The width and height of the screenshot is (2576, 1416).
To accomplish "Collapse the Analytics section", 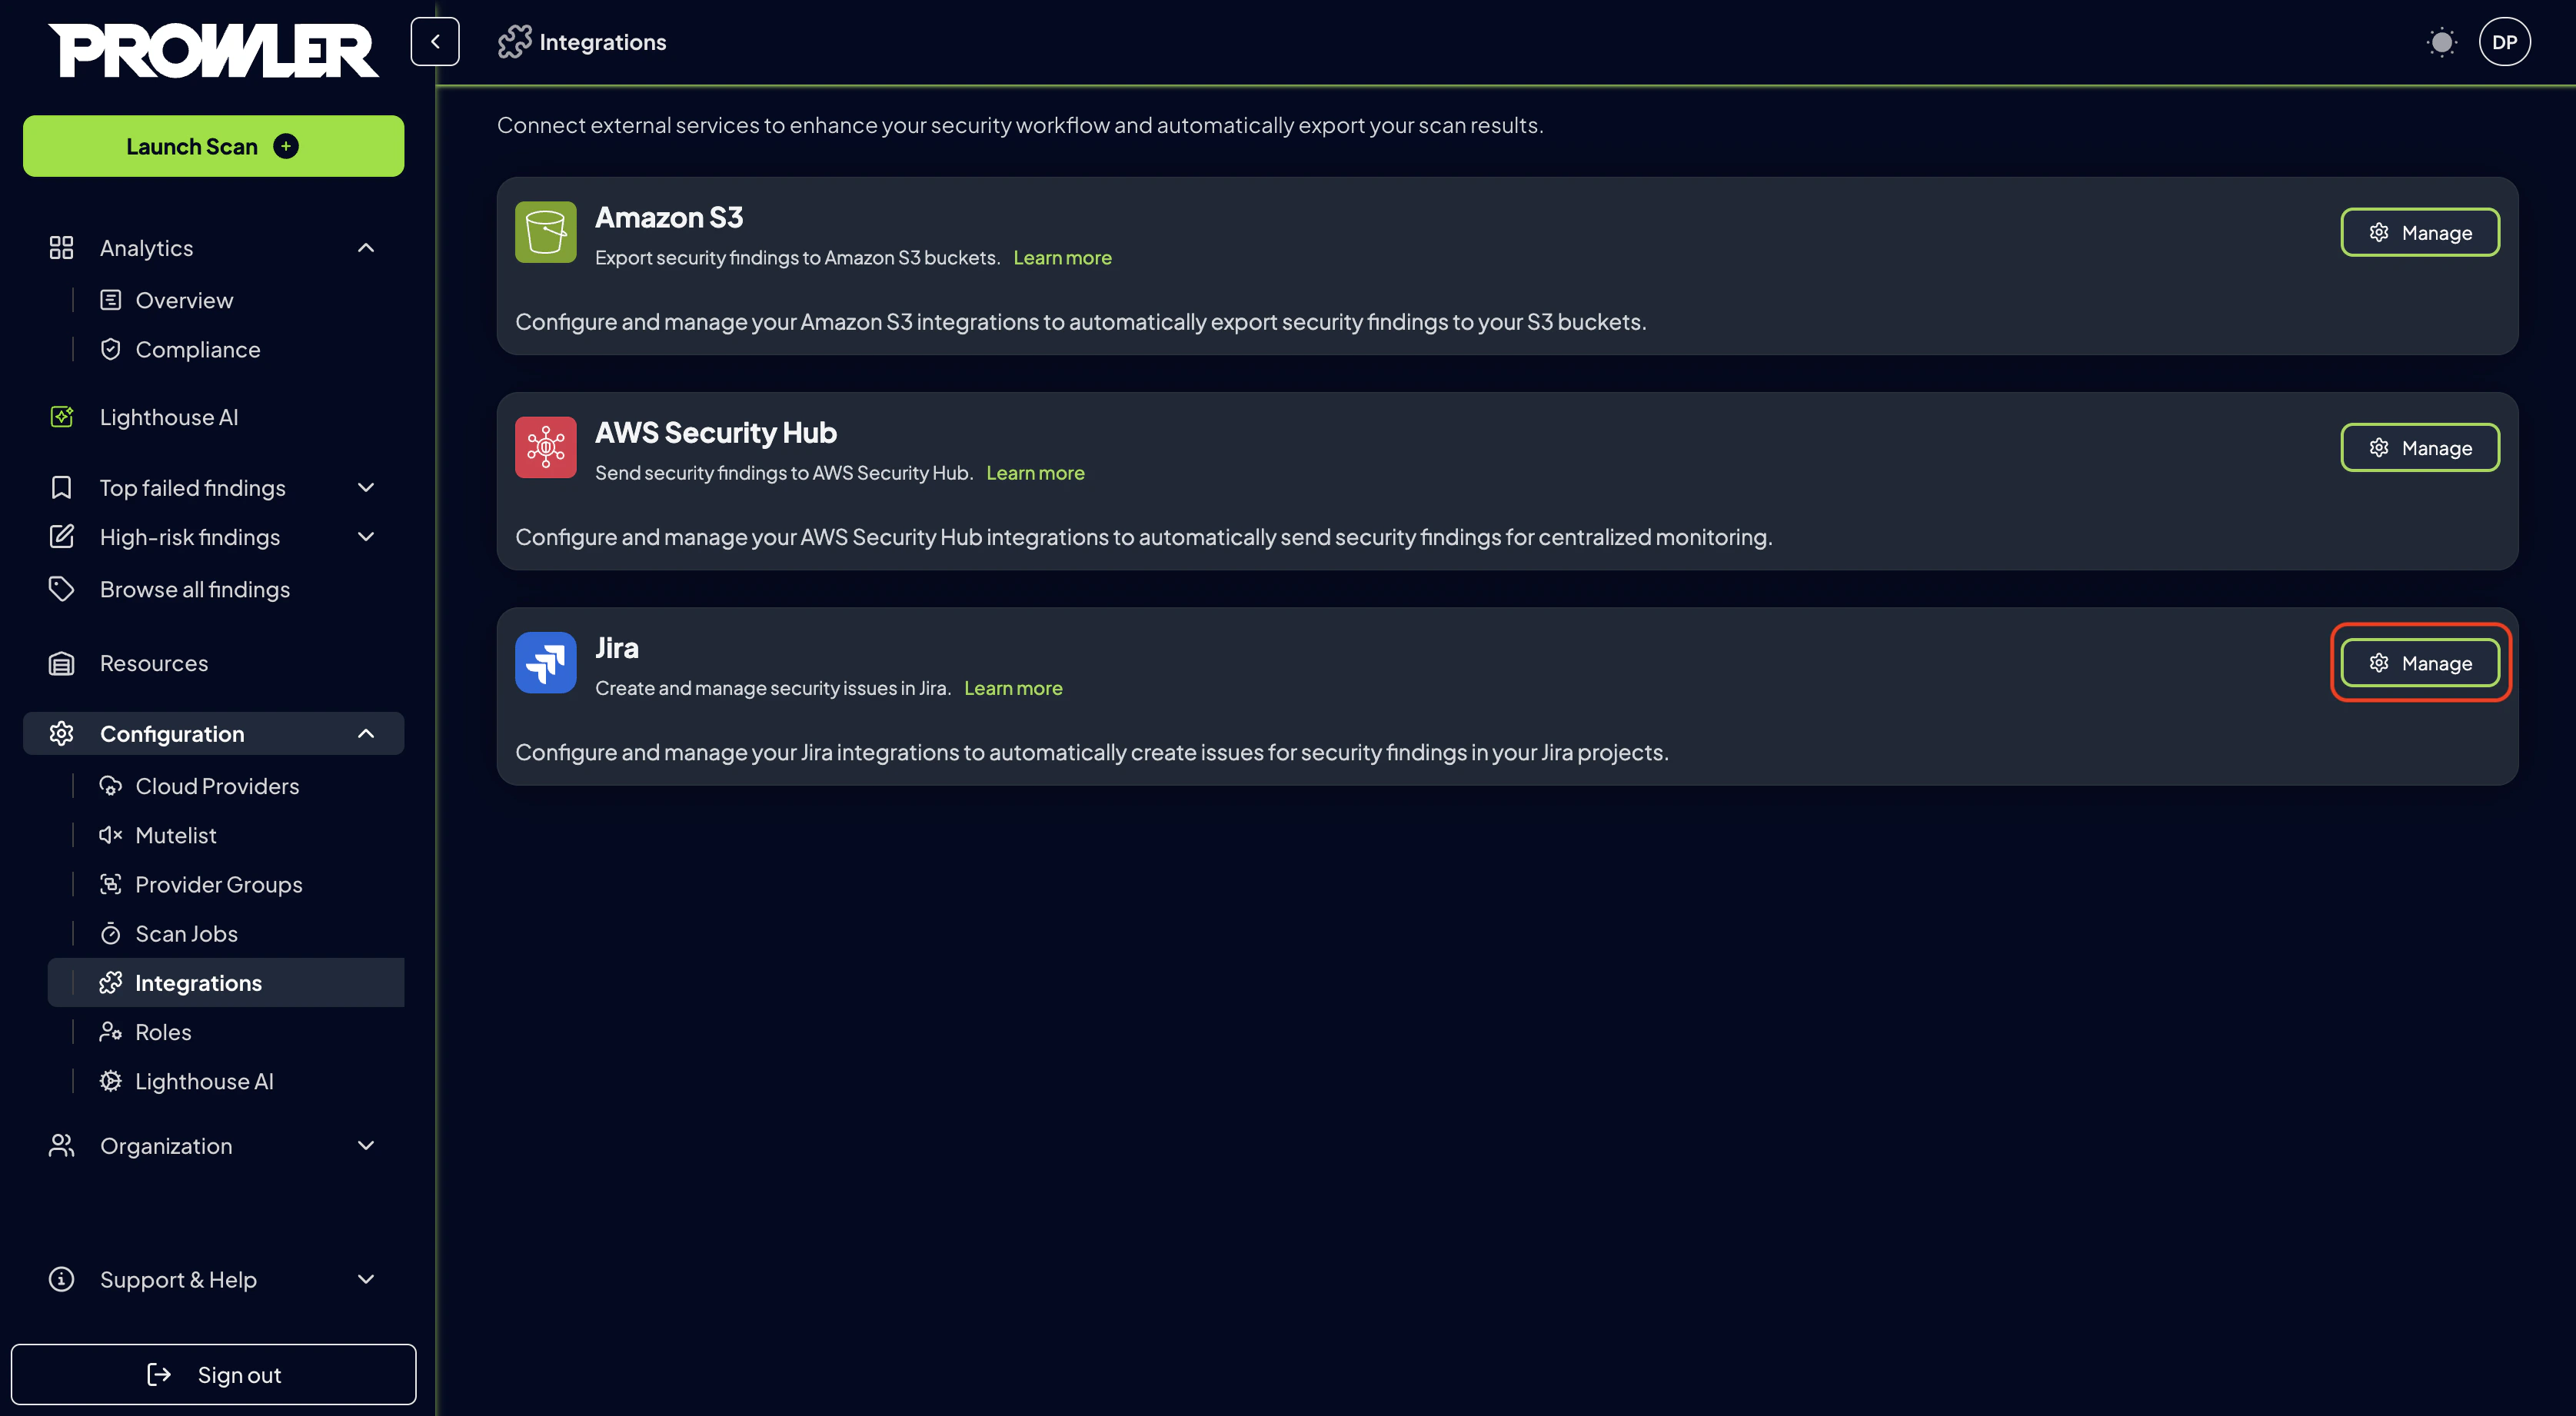I will tap(365, 247).
